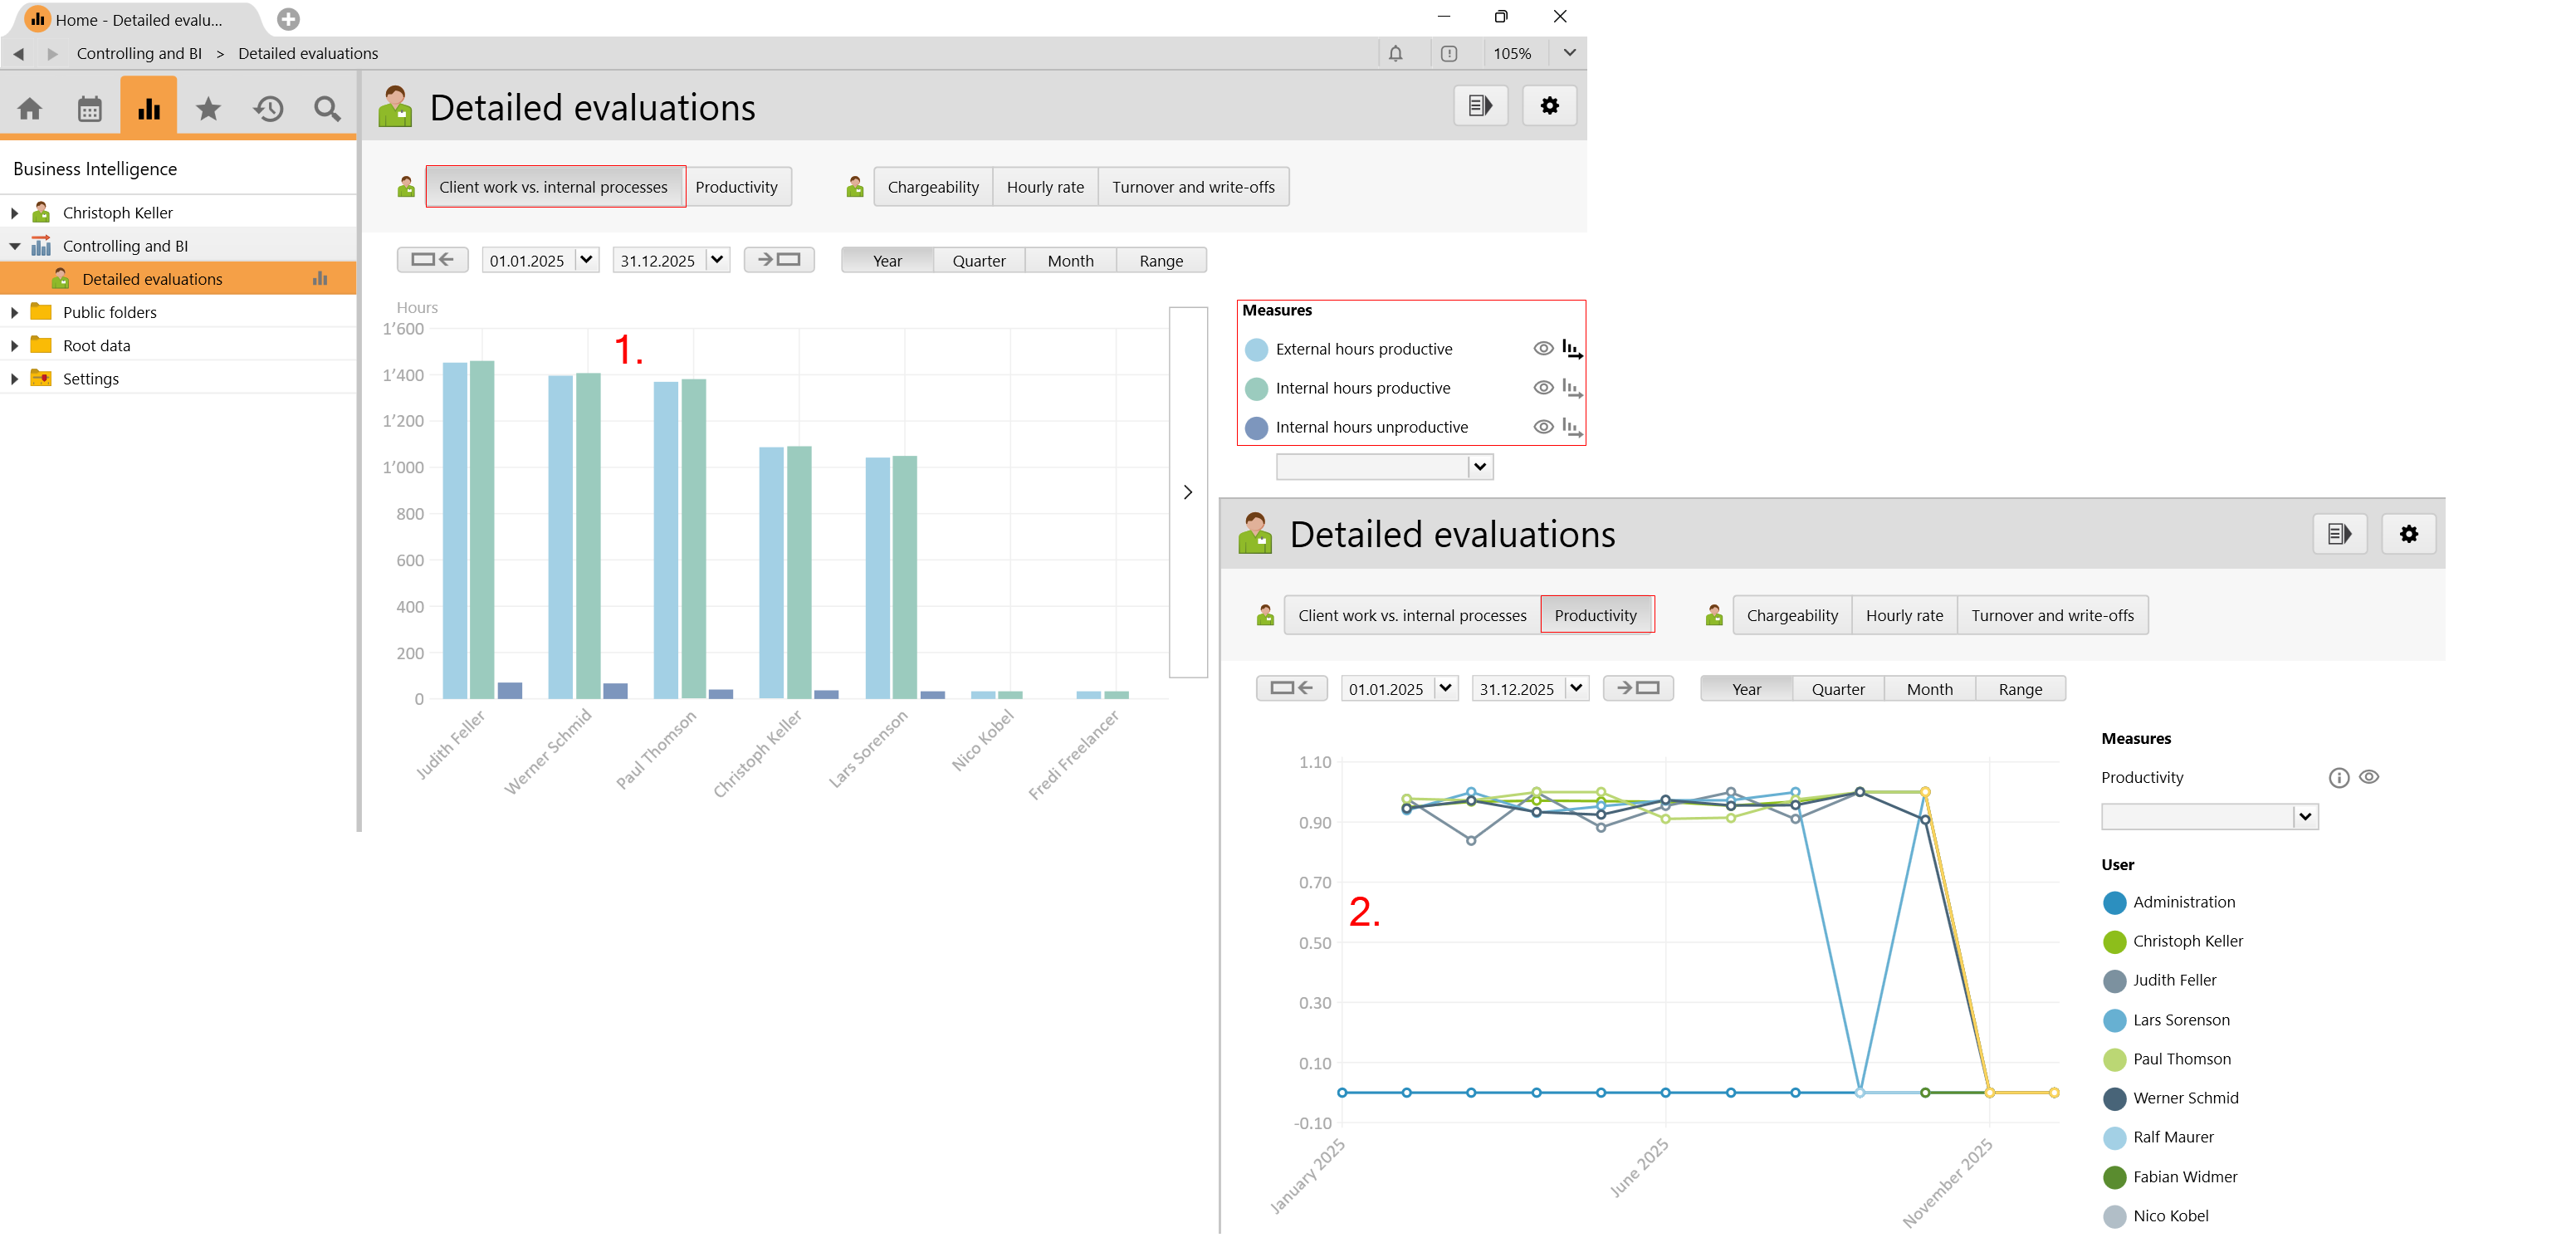Click the notification bell icon

click(1395, 54)
